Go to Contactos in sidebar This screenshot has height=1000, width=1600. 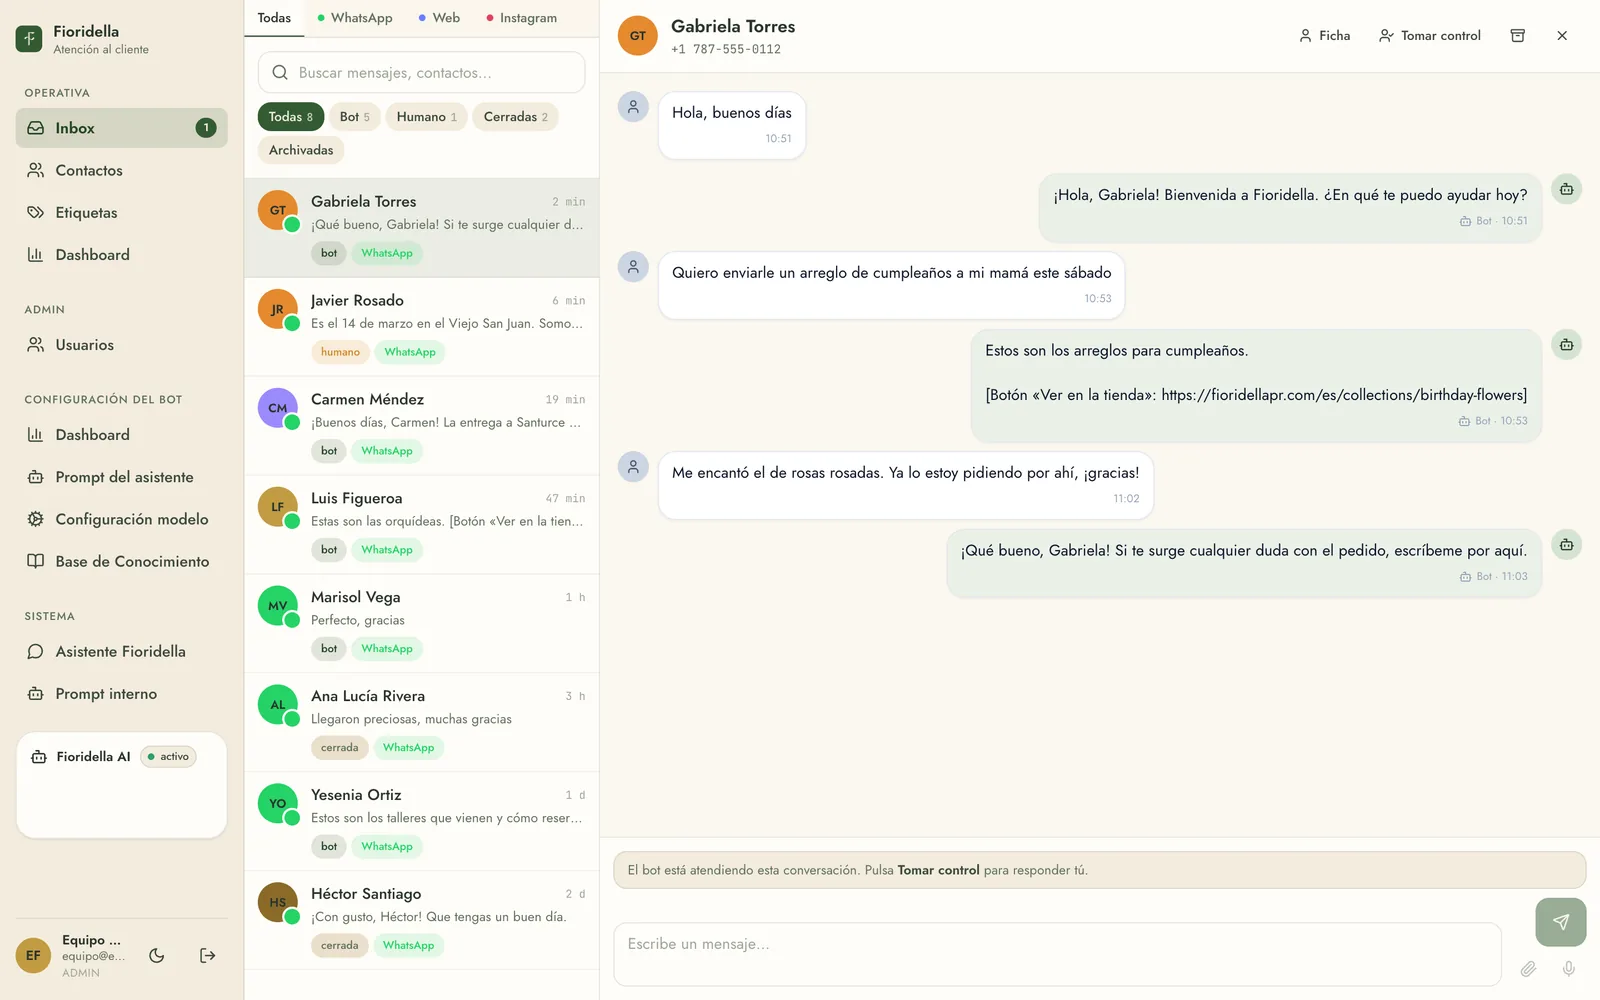coord(121,170)
